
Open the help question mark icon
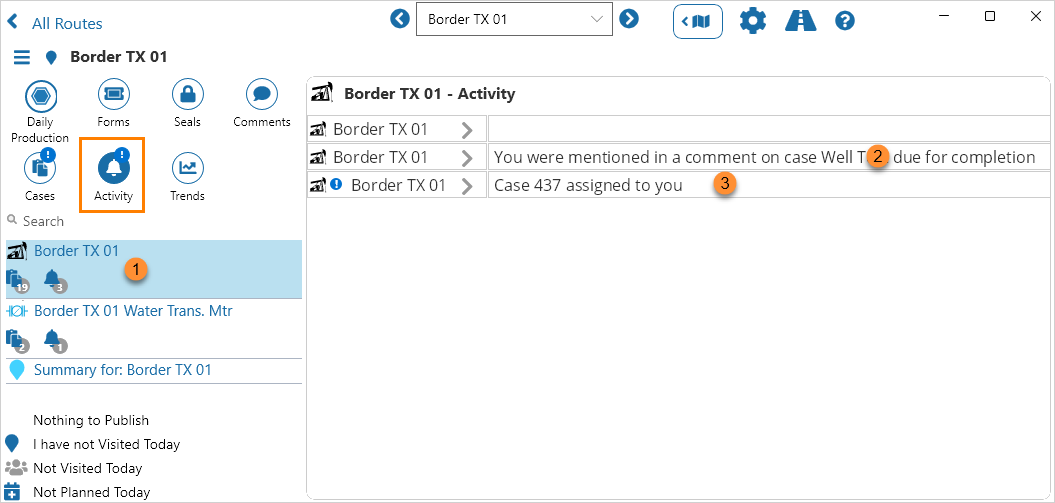coord(845,20)
